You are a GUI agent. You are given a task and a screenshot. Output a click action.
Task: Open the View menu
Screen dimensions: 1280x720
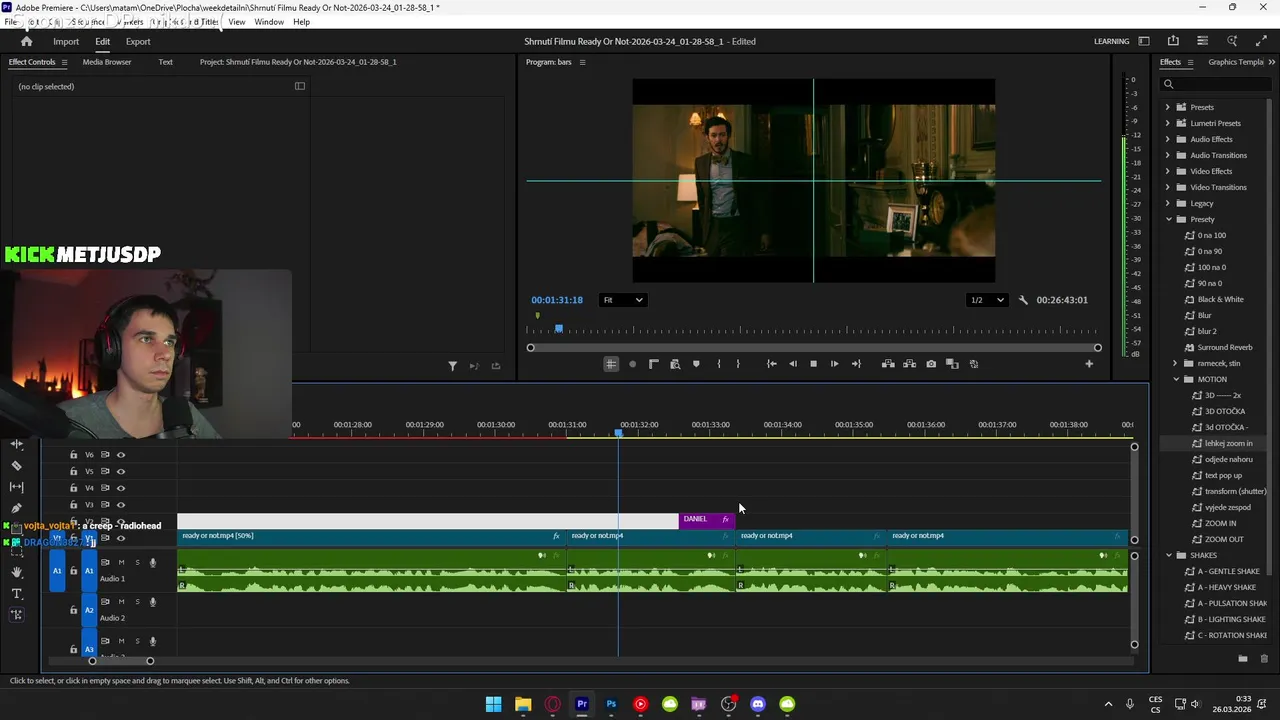pyautogui.click(x=237, y=22)
